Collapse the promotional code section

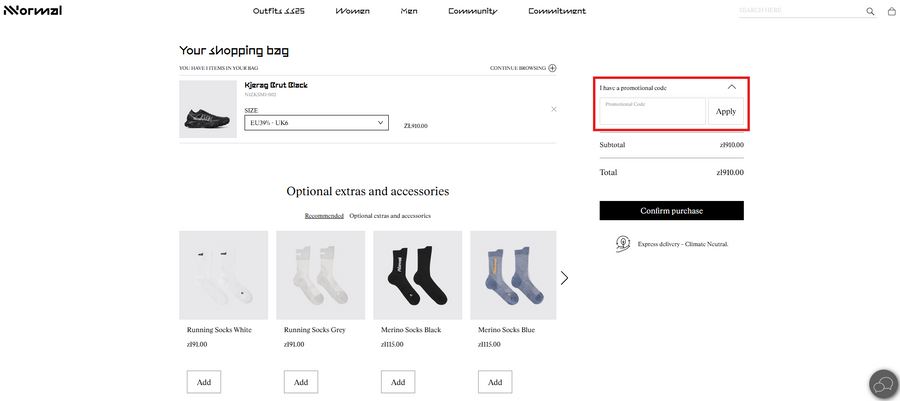coord(731,87)
